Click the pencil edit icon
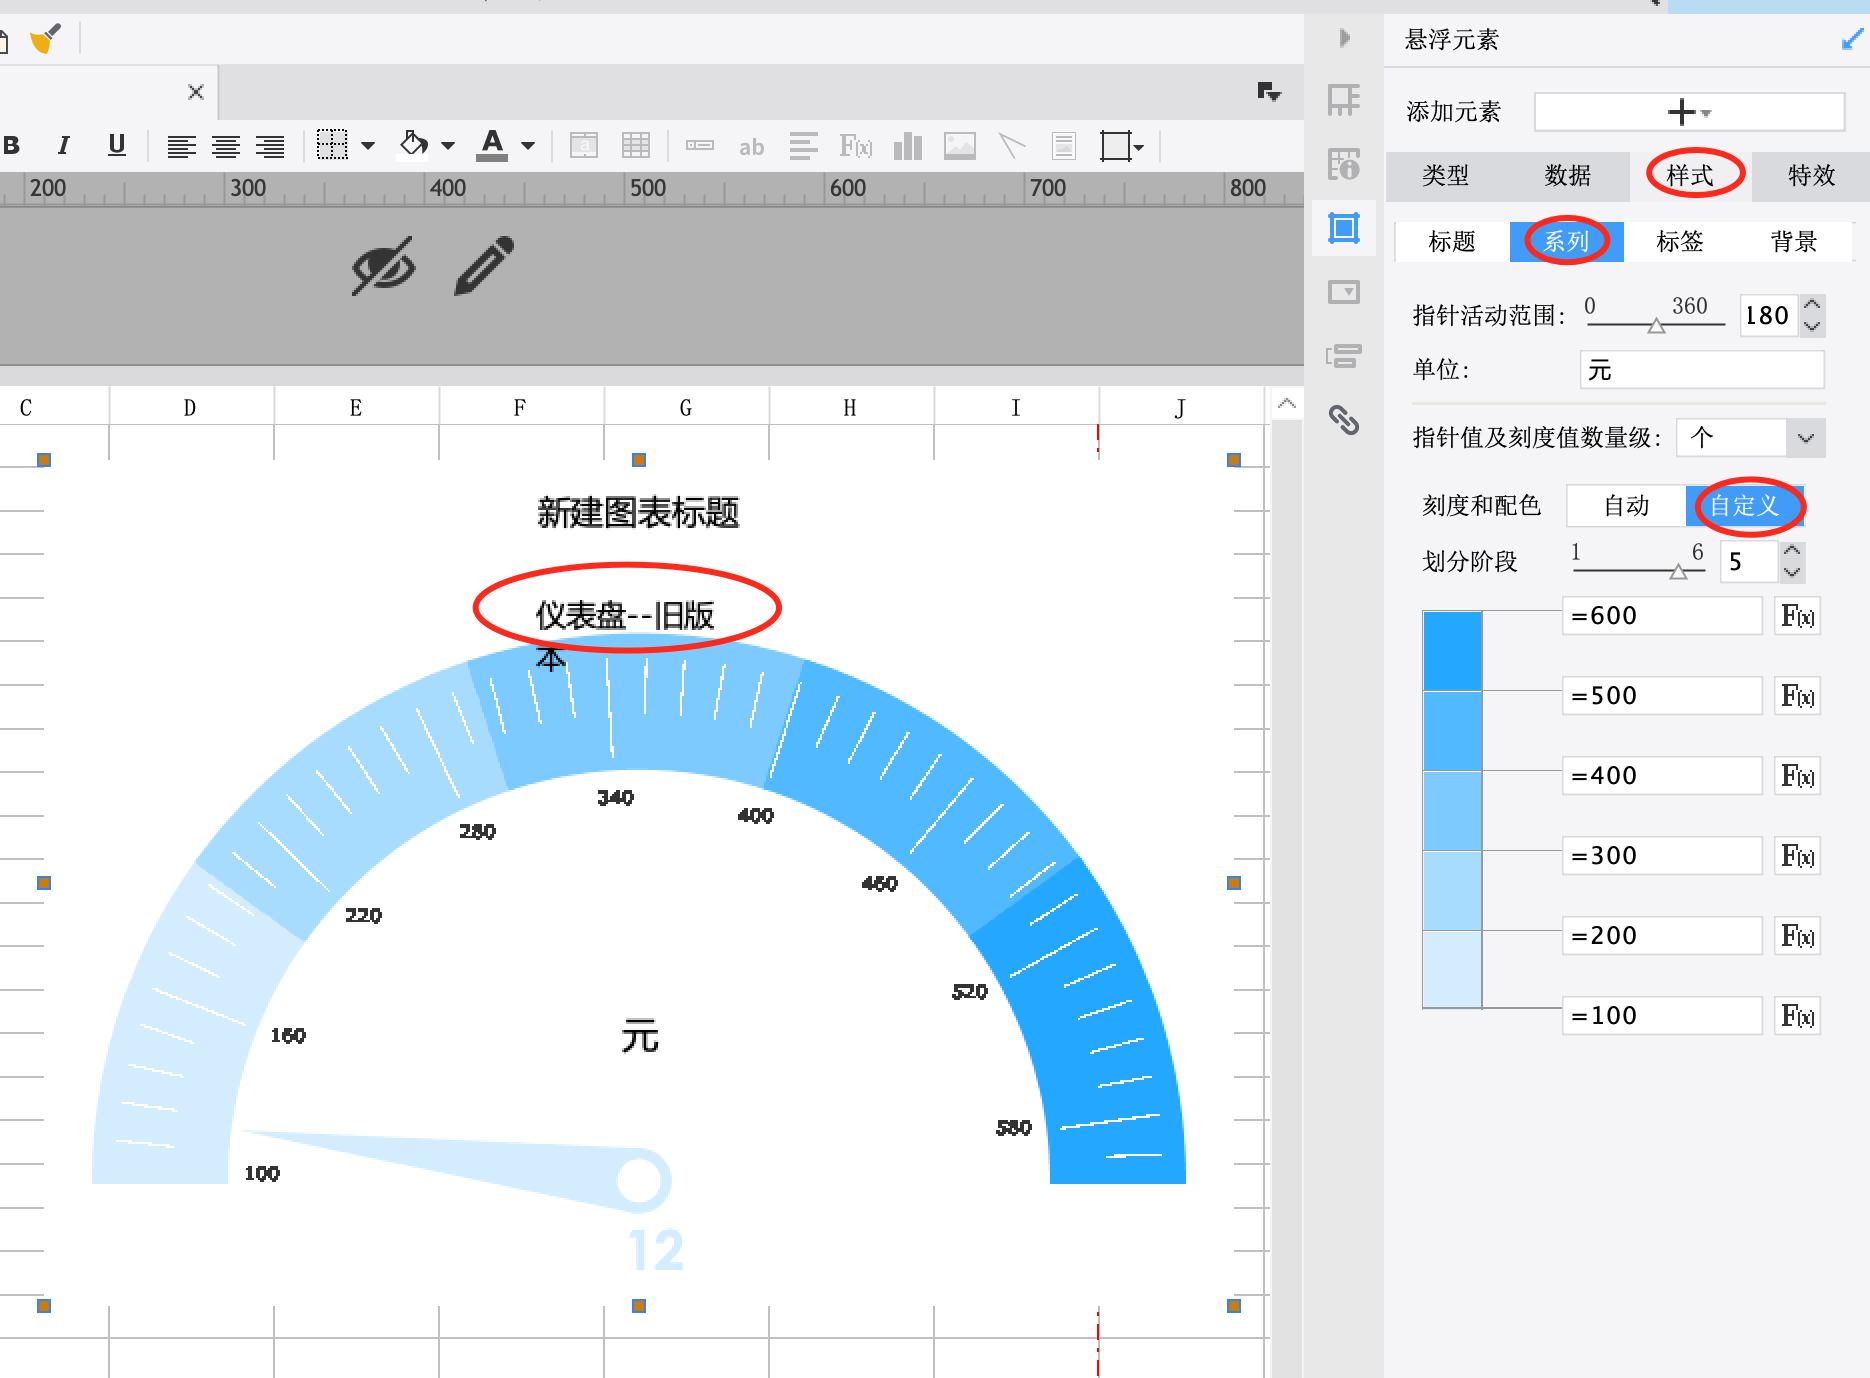 (x=485, y=266)
